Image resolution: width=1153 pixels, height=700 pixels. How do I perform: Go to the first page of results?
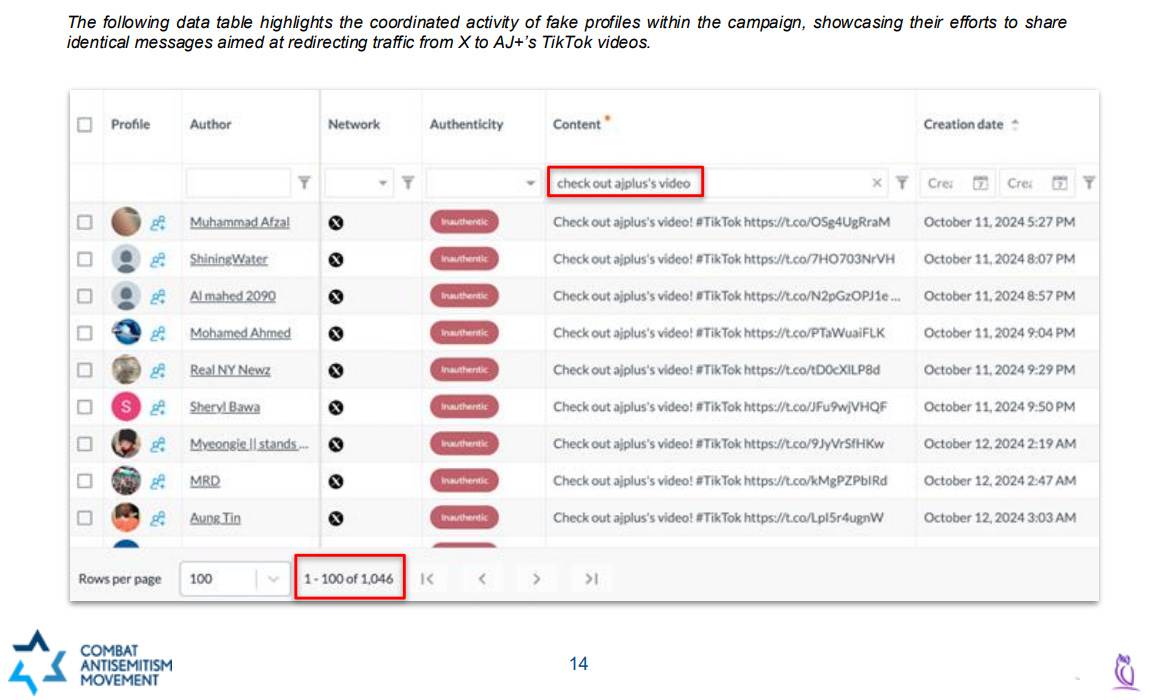click(x=427, y=579)
